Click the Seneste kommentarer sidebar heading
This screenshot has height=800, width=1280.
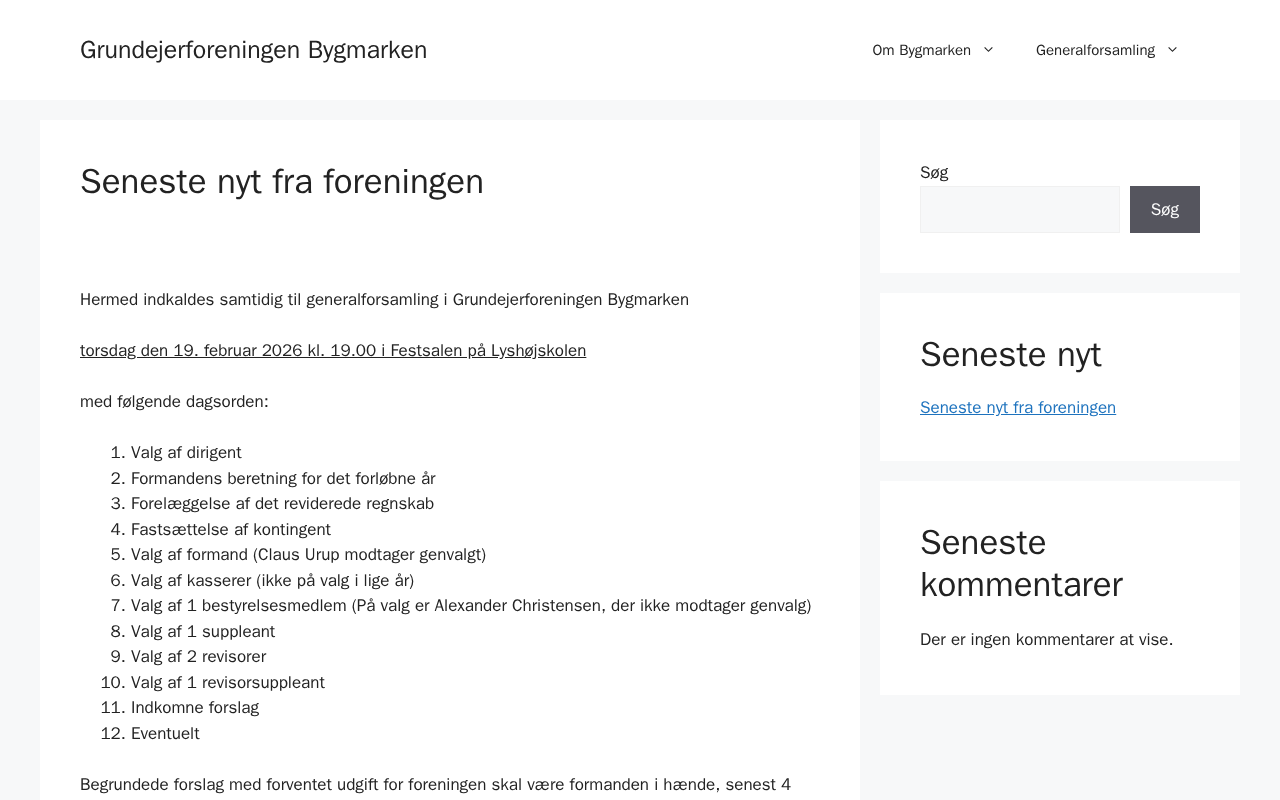point(1021,563)
